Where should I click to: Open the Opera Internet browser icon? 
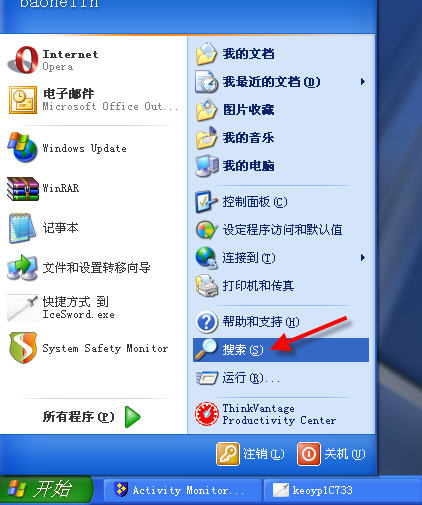coord(23,60)
